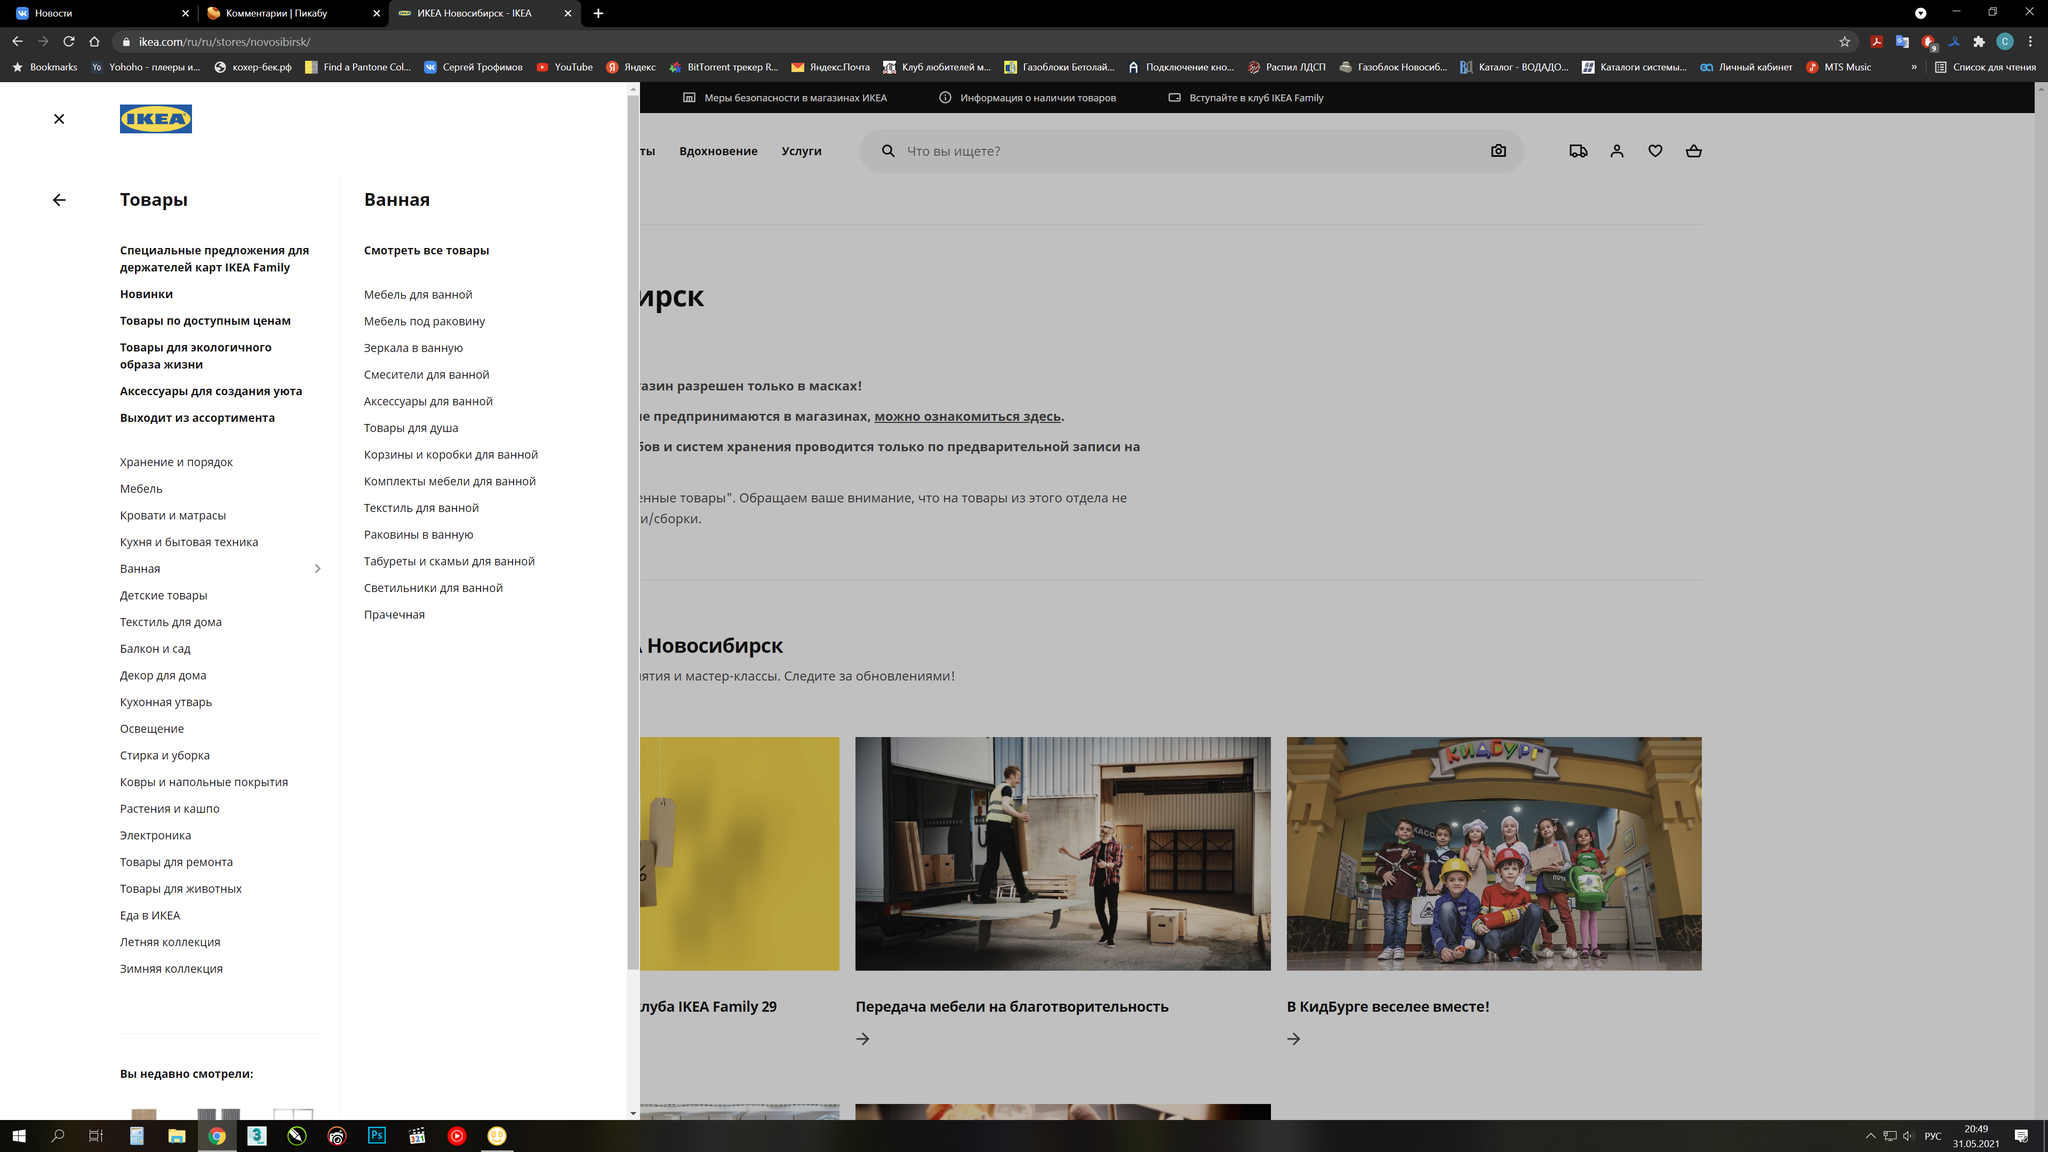The width and height of the screenshot is (2048, 1152).
Task: Click the Что вы ищете search field
Action: [x=1190, y=151]
